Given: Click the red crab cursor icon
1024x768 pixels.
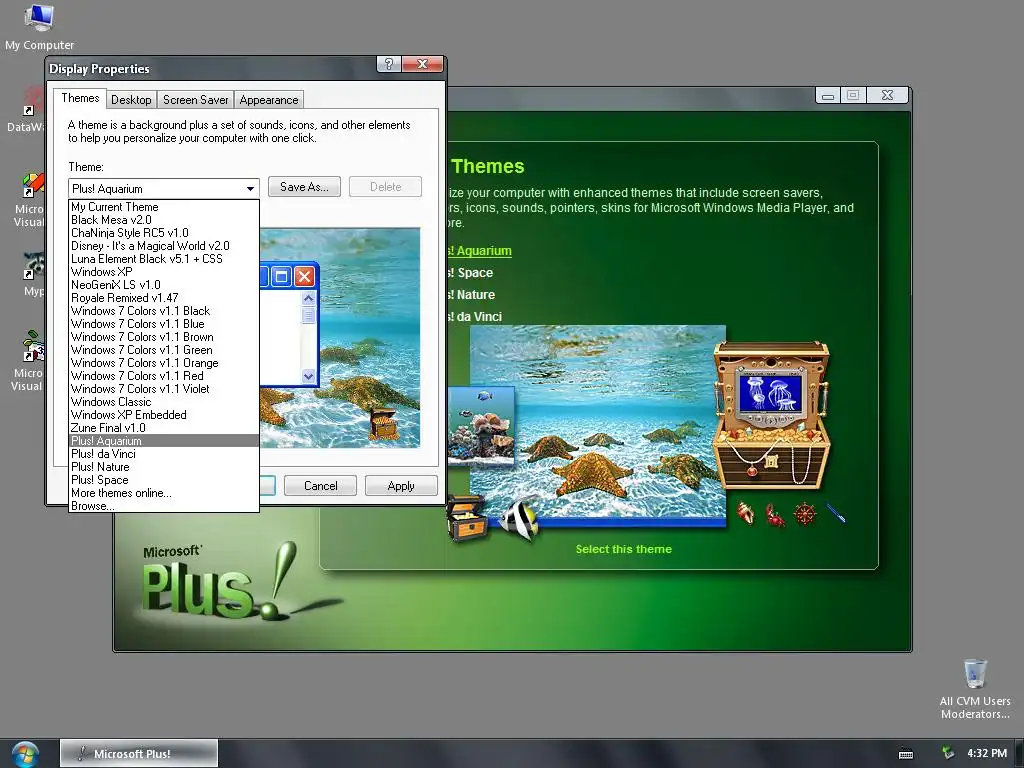Looking at the screenshot, I should [775, 515].
